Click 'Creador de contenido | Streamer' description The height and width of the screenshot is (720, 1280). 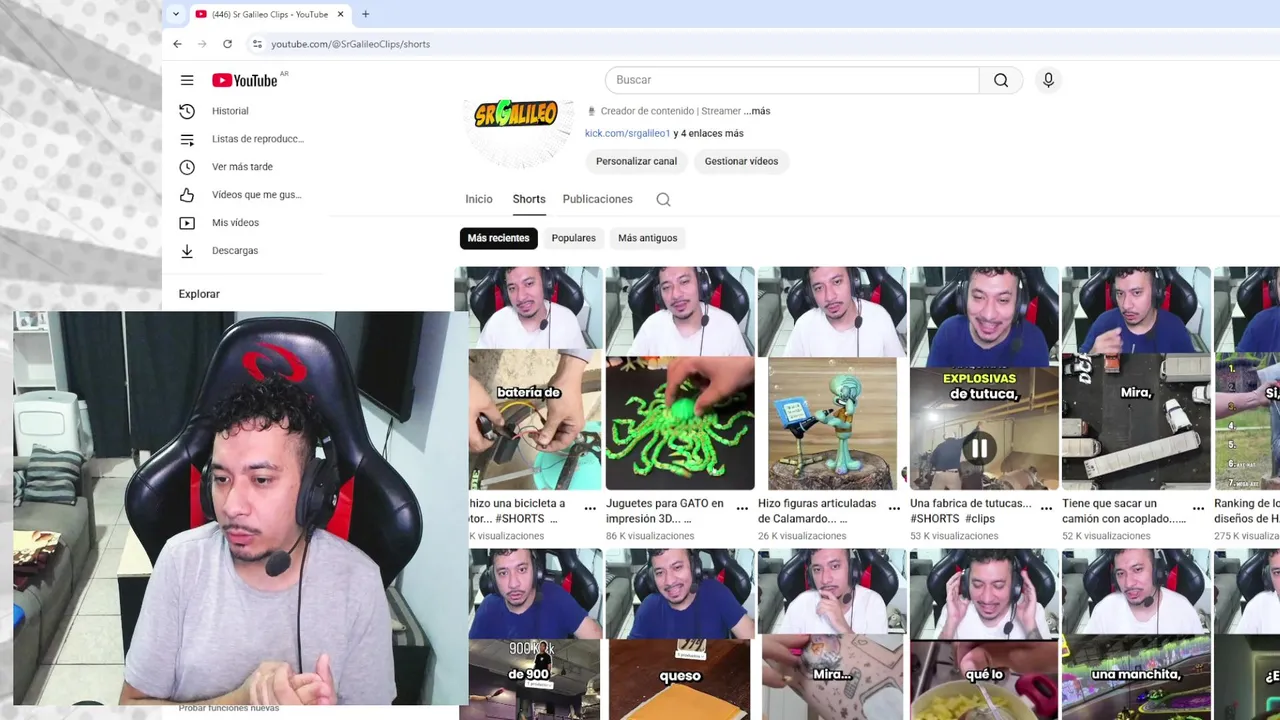670,111
